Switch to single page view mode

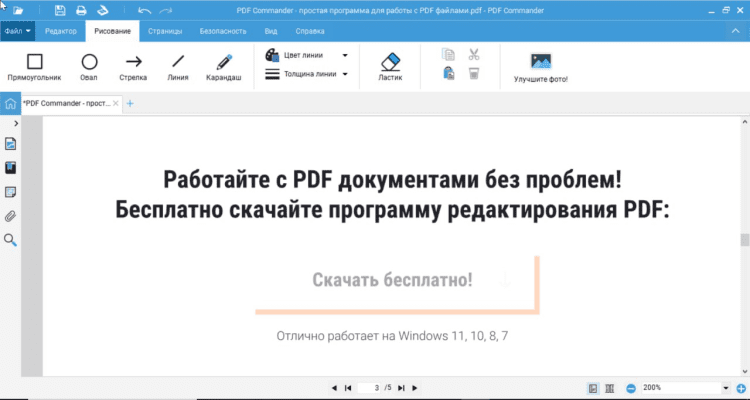click(x=593, y=388)
